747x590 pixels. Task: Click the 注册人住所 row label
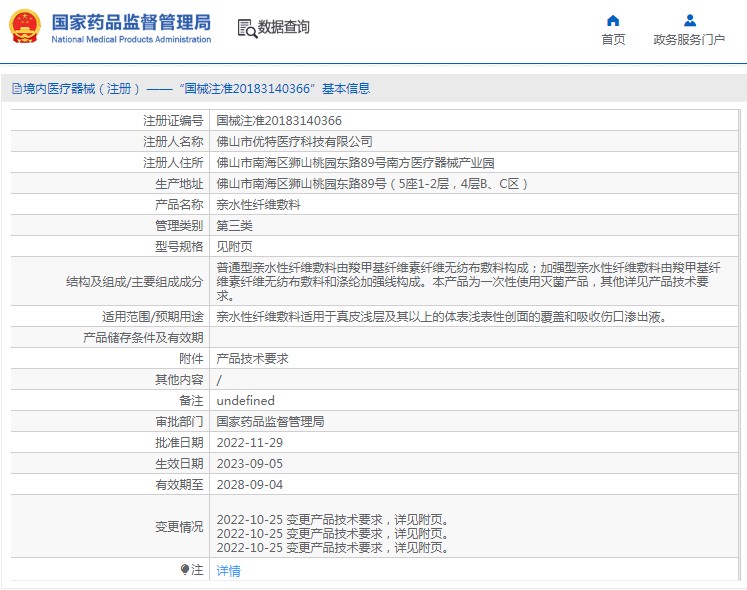tap(173, 163)
